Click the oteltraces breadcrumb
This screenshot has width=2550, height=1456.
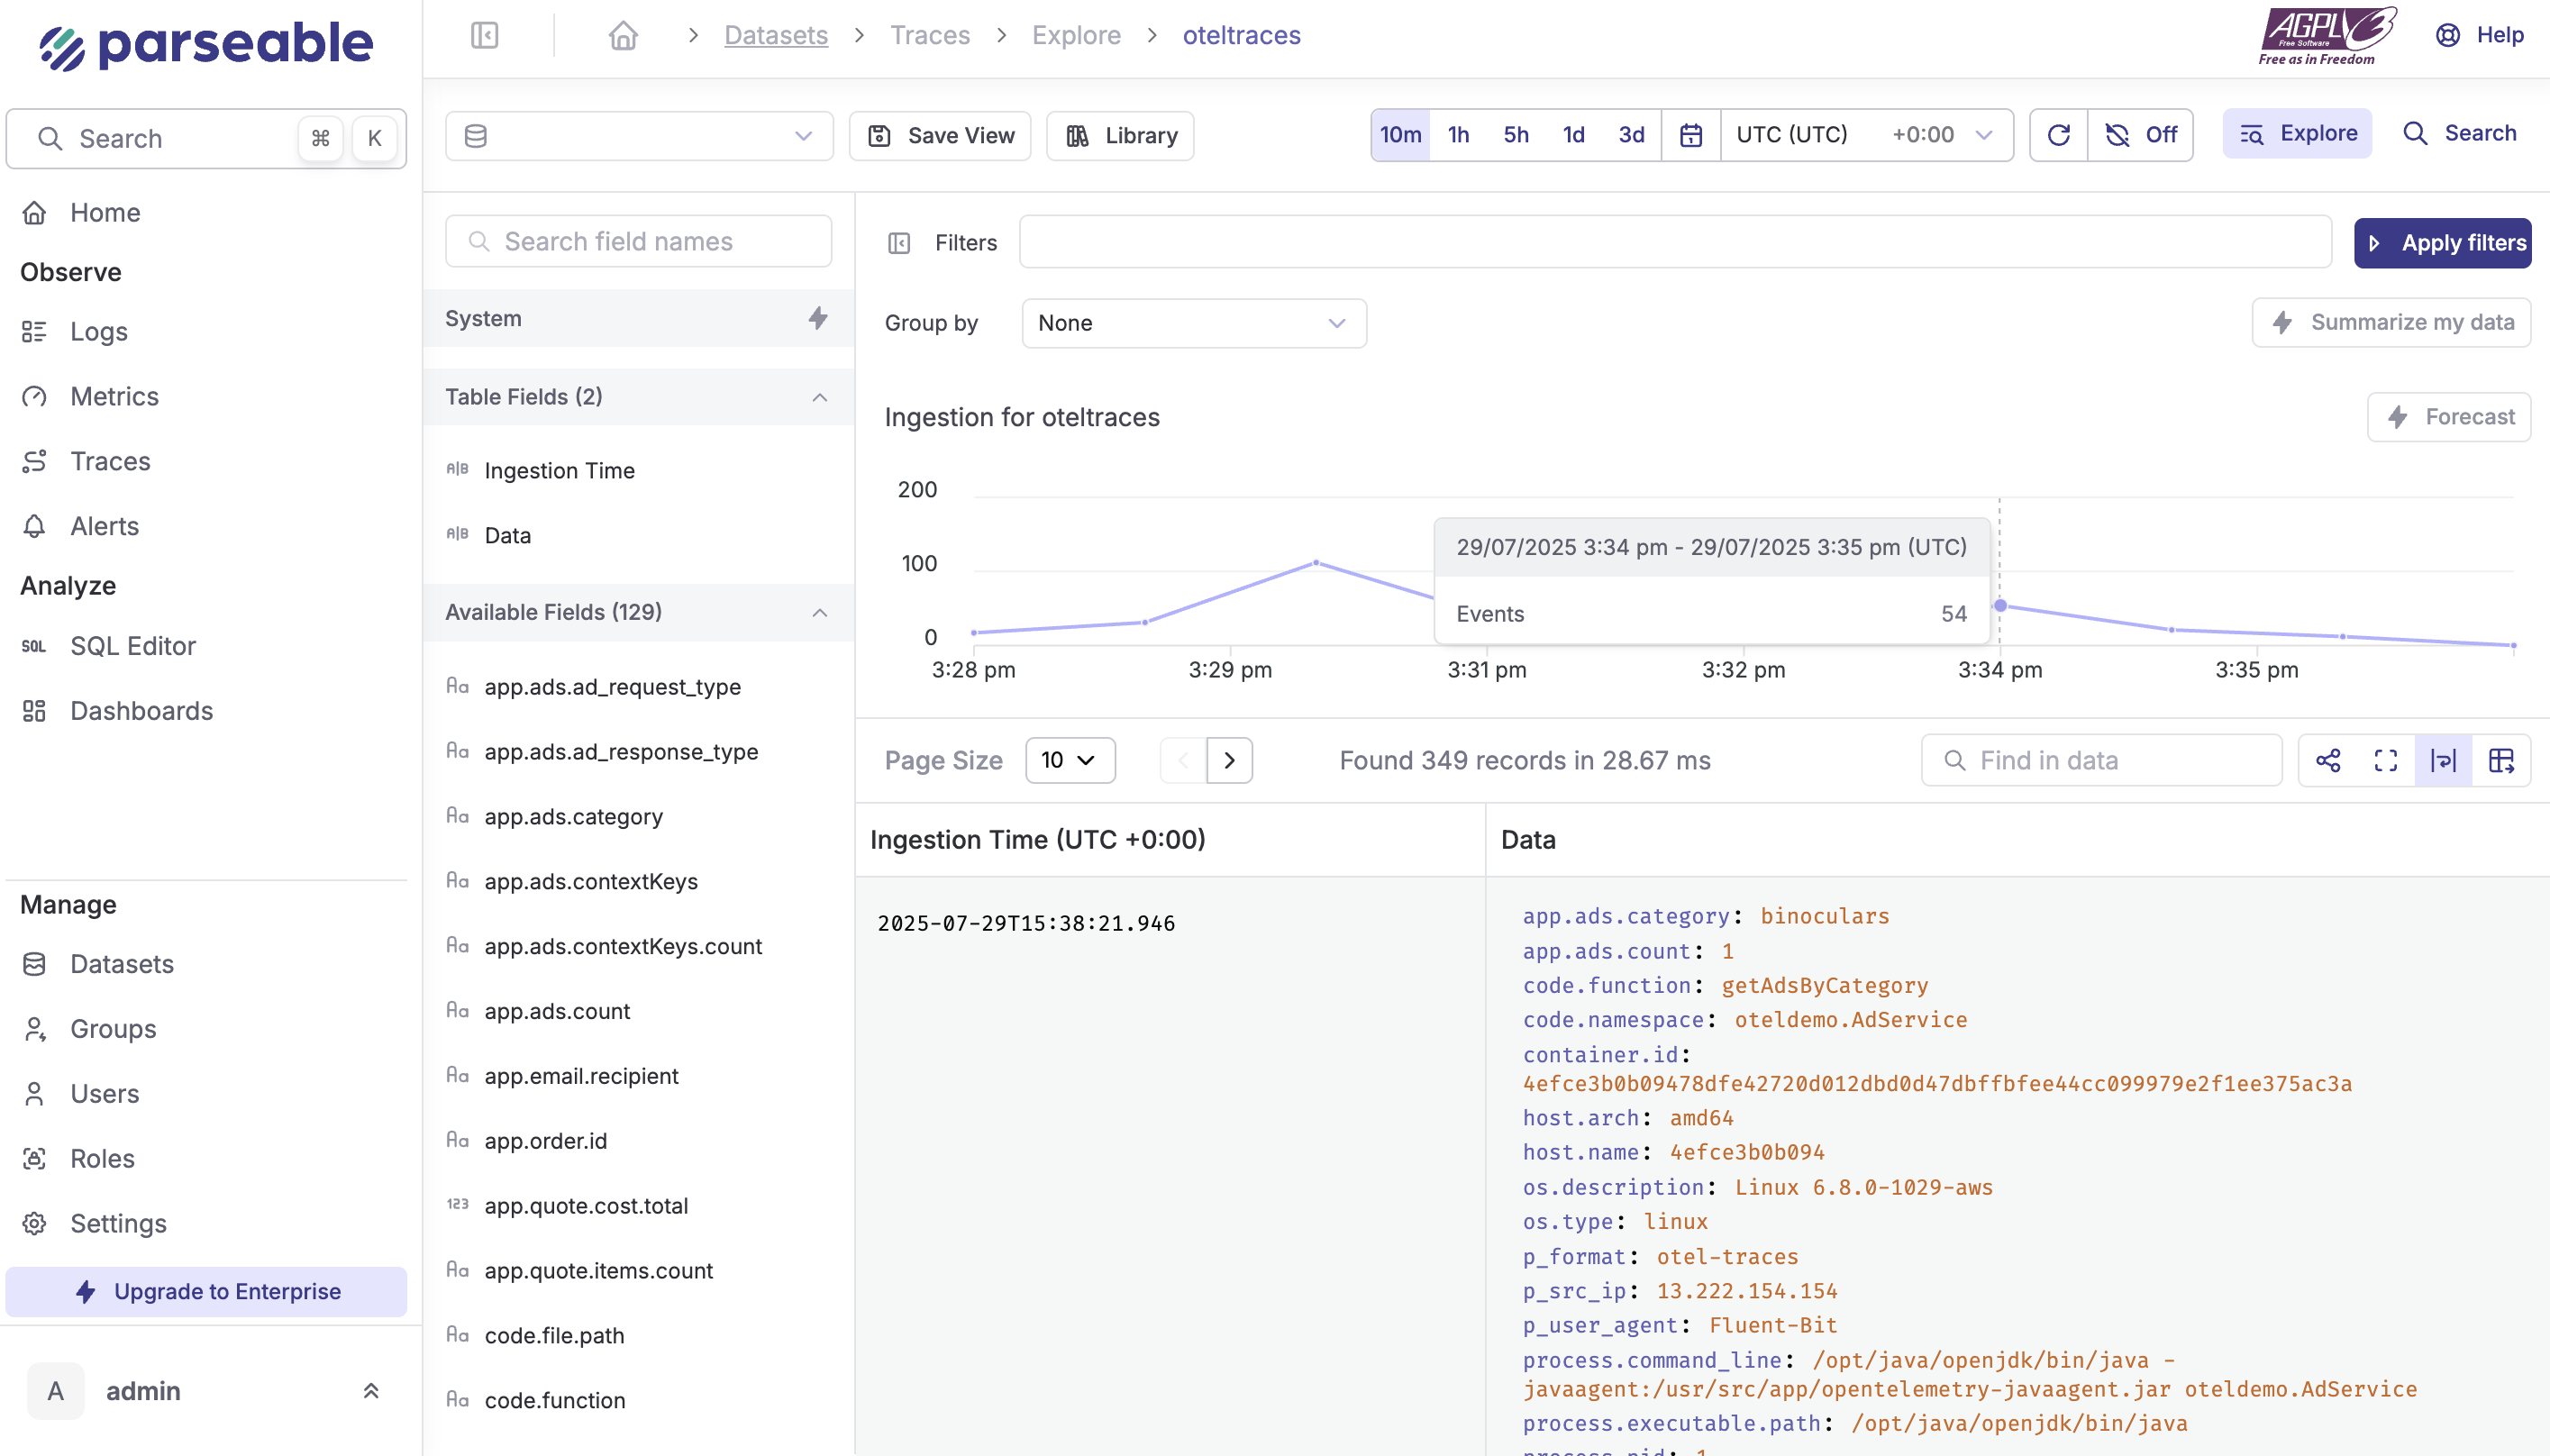coord(1241,36)
